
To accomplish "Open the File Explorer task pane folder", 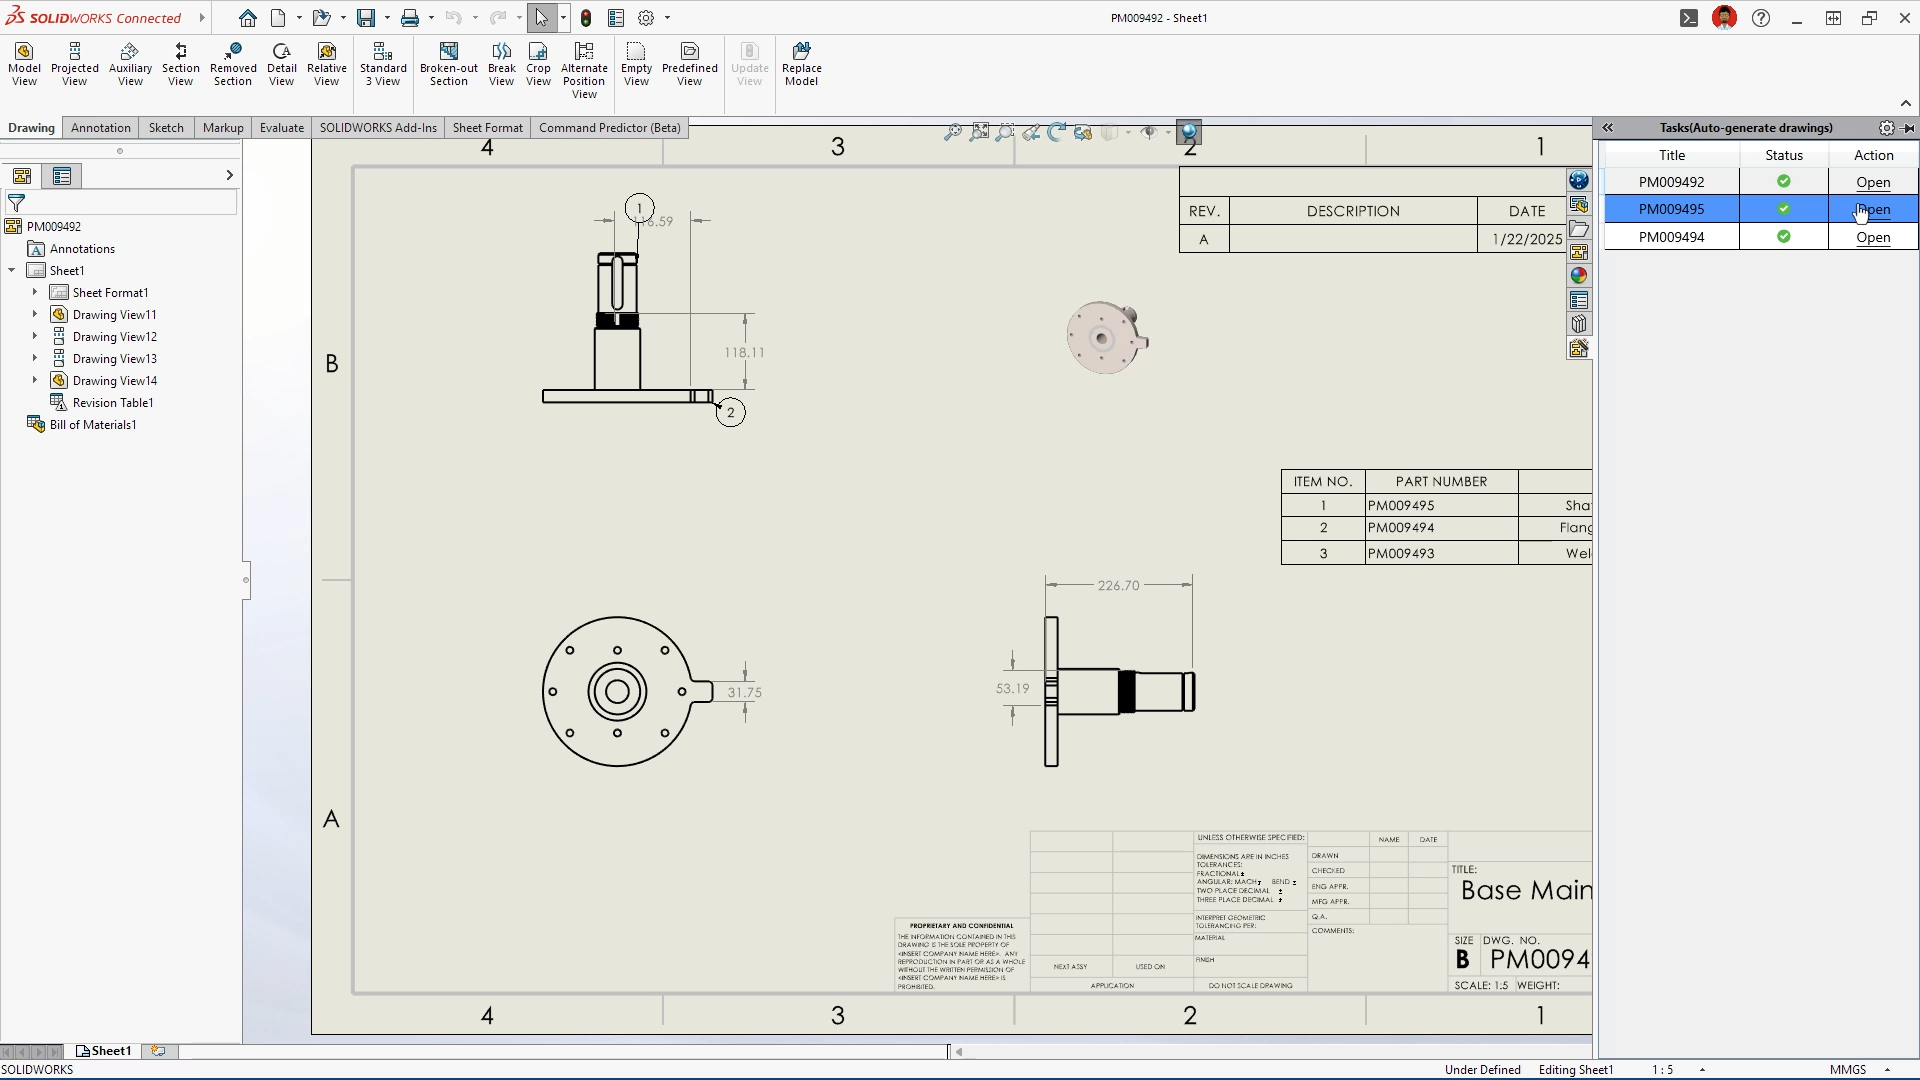I will coord(1579,229).
